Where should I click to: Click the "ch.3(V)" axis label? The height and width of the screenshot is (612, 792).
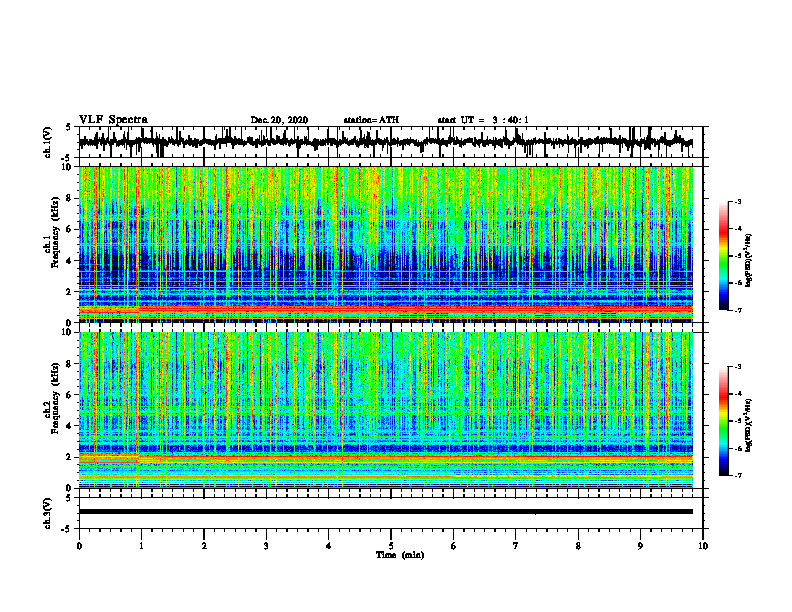coord(48,513)
